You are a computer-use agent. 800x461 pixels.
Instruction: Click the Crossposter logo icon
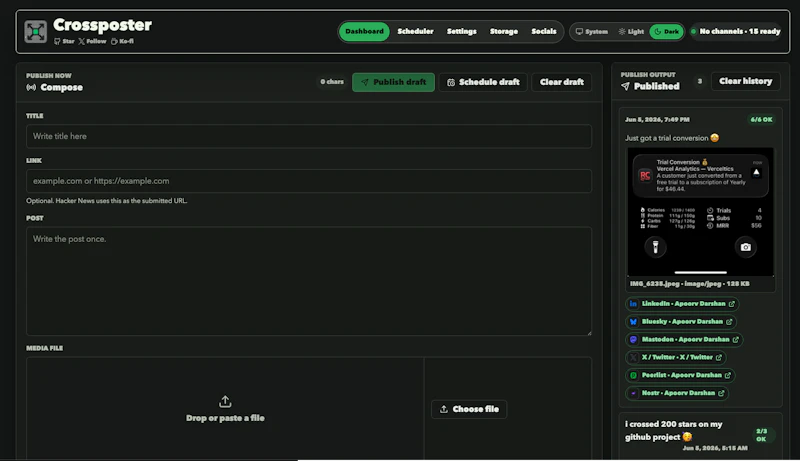[35, 32]
